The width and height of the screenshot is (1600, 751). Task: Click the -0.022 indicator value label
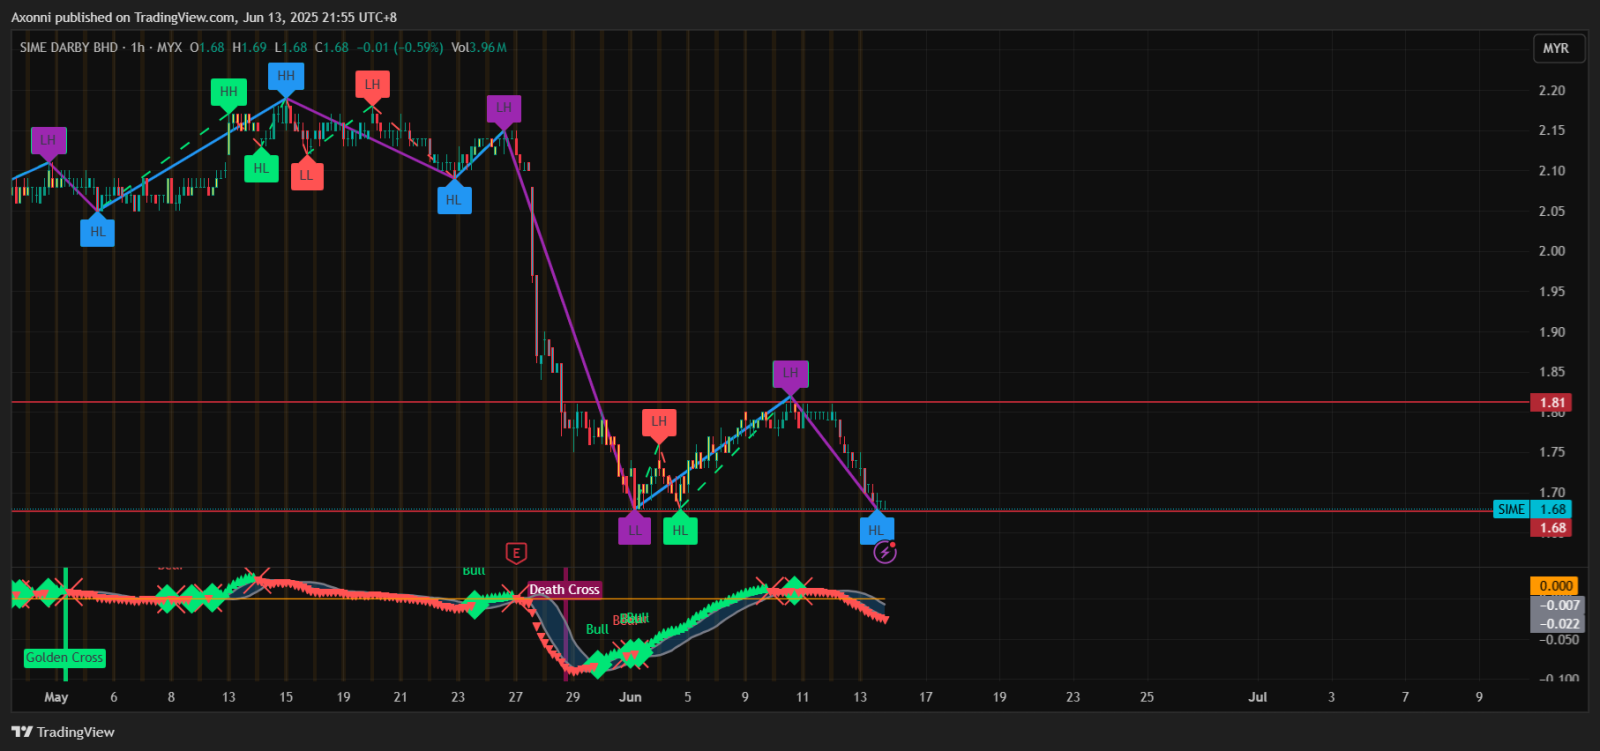pyautogui.click(x=1558, y=623)
